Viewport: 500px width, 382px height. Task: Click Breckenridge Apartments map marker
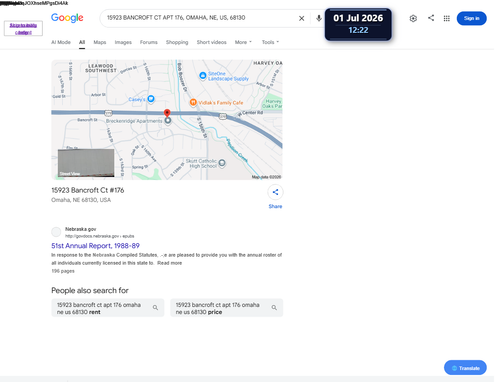[168, 121]
